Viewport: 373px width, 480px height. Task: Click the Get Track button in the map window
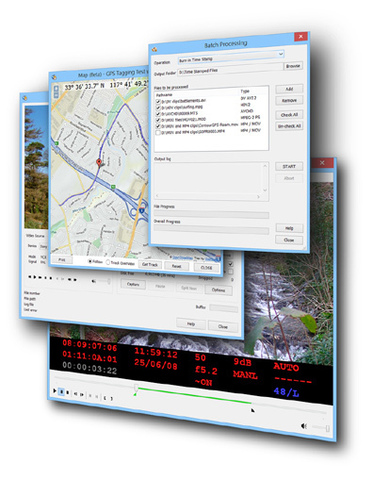pos(150,265)
